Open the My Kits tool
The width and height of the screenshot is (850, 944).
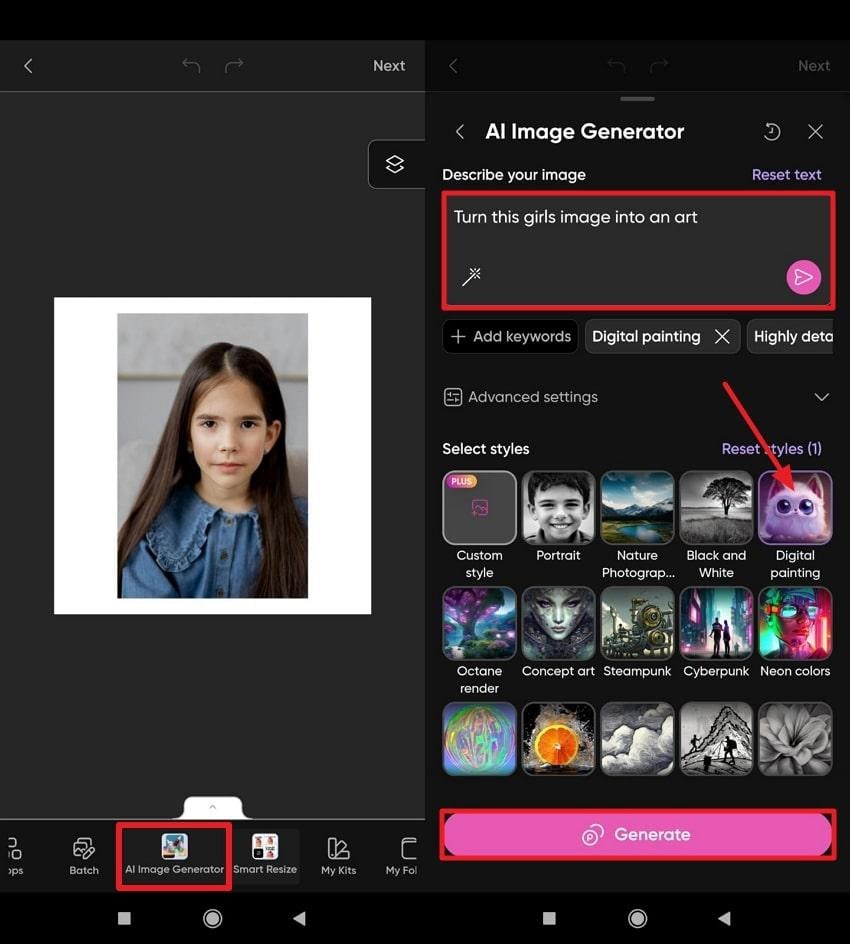pos(338,856)
